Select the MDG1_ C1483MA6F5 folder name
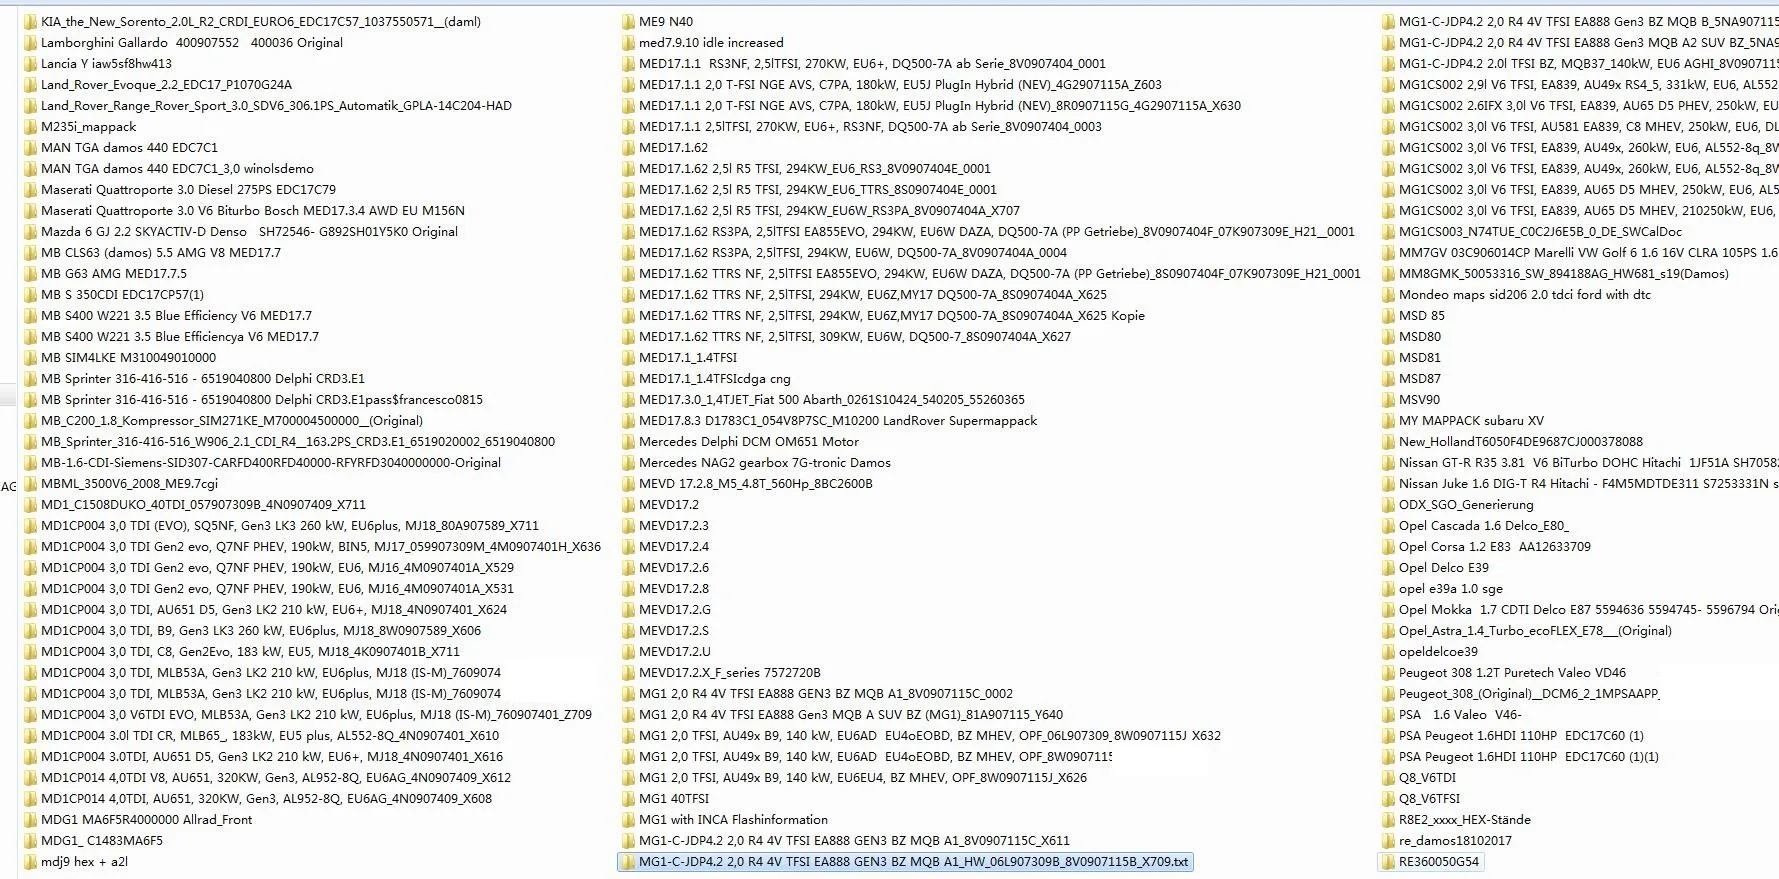The height and width of the screenshot is (879, 1779). 102,841
